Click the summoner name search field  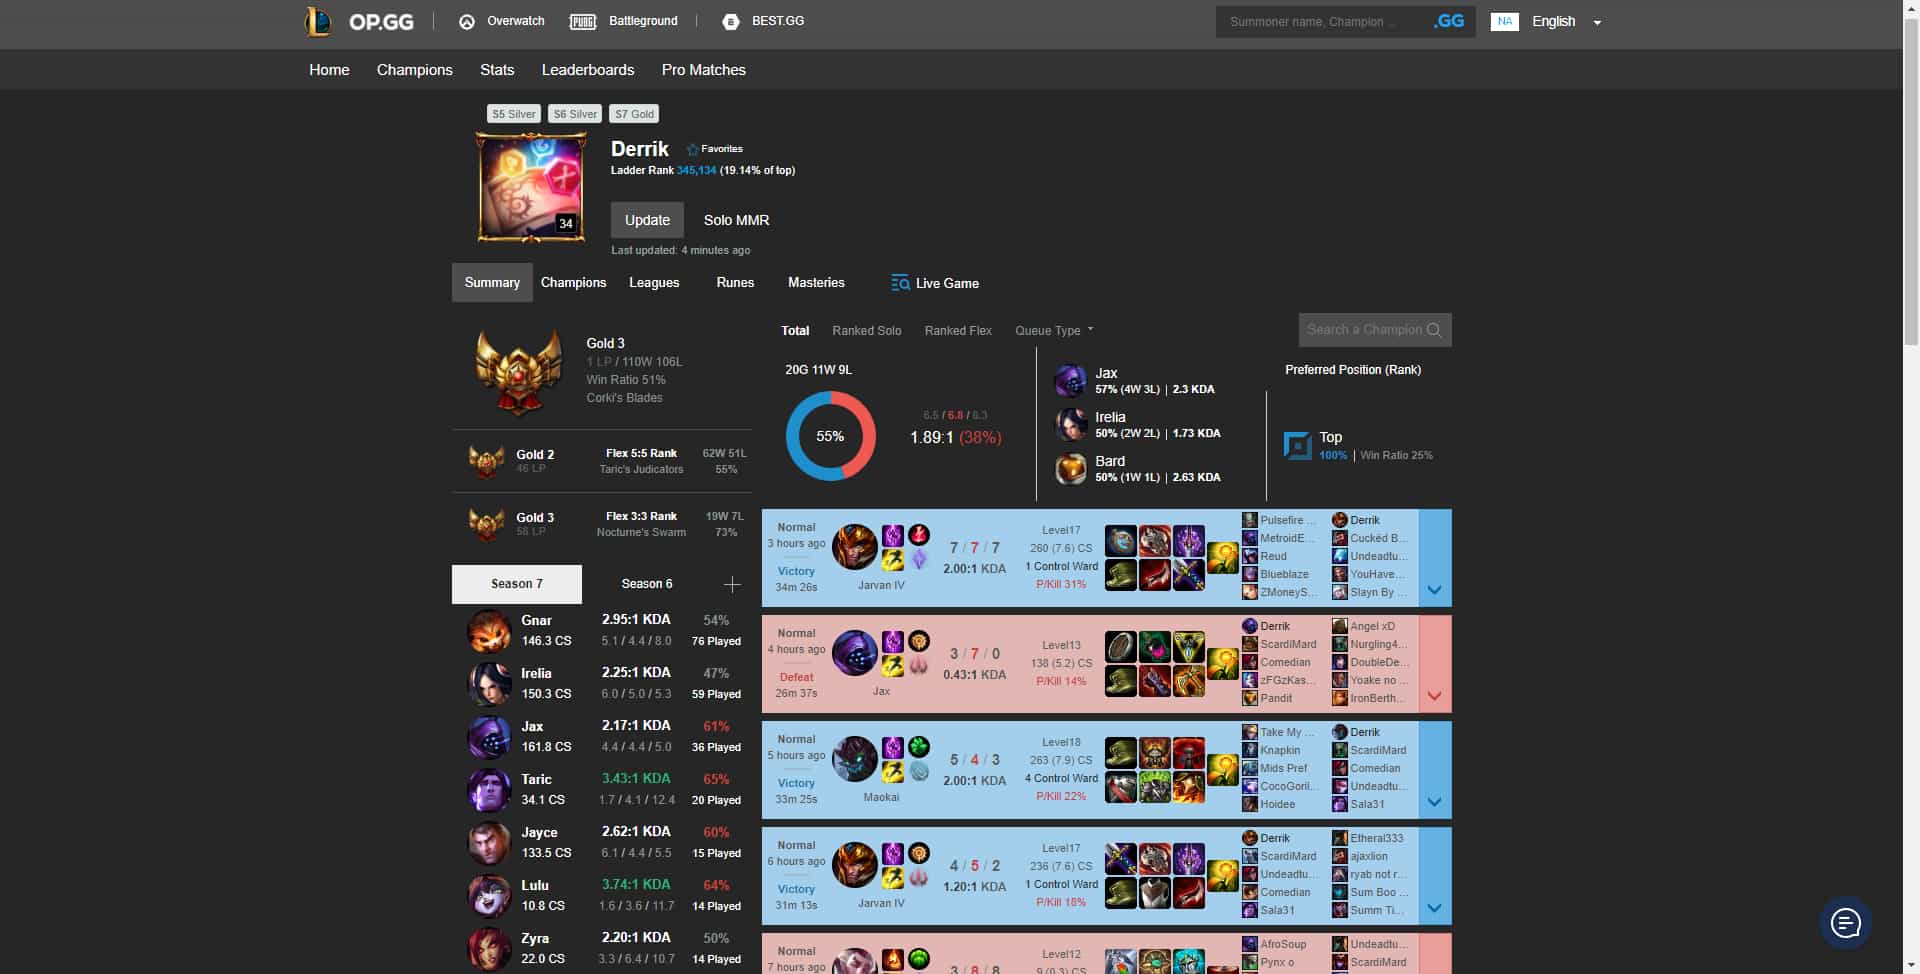coord(1320,21)
